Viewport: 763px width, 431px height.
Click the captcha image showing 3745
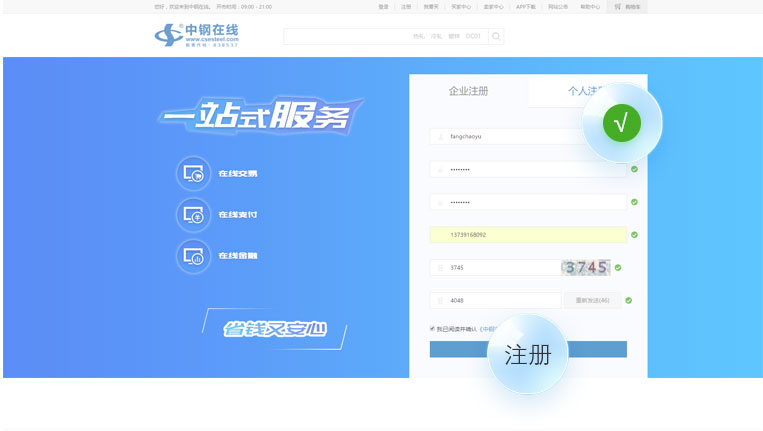click(586, 267)
